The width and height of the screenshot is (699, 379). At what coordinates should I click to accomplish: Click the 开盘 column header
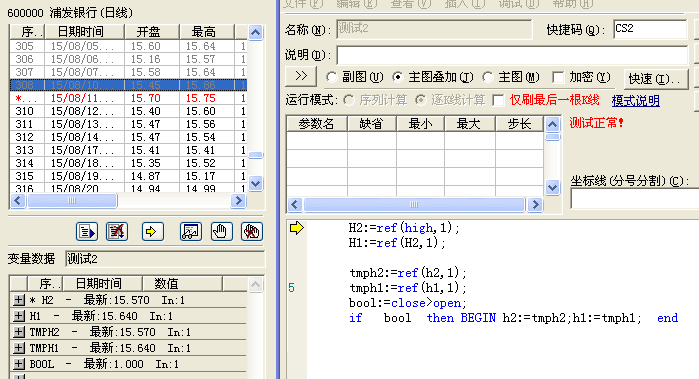click(x=152, y=32)
